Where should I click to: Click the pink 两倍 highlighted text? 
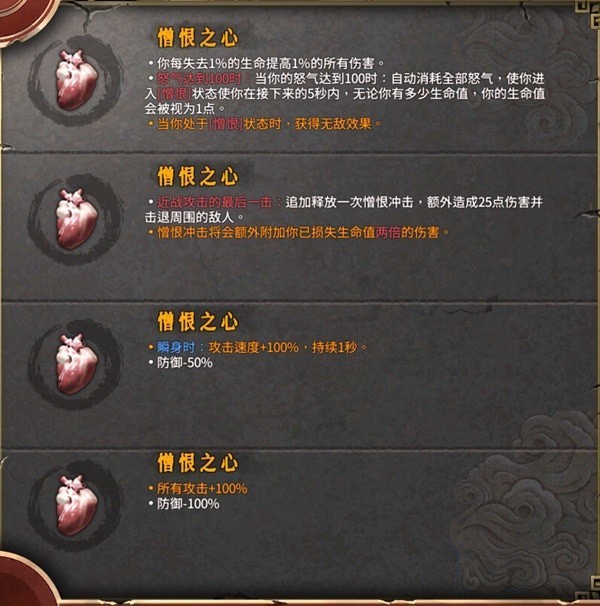tap(388, 233)
